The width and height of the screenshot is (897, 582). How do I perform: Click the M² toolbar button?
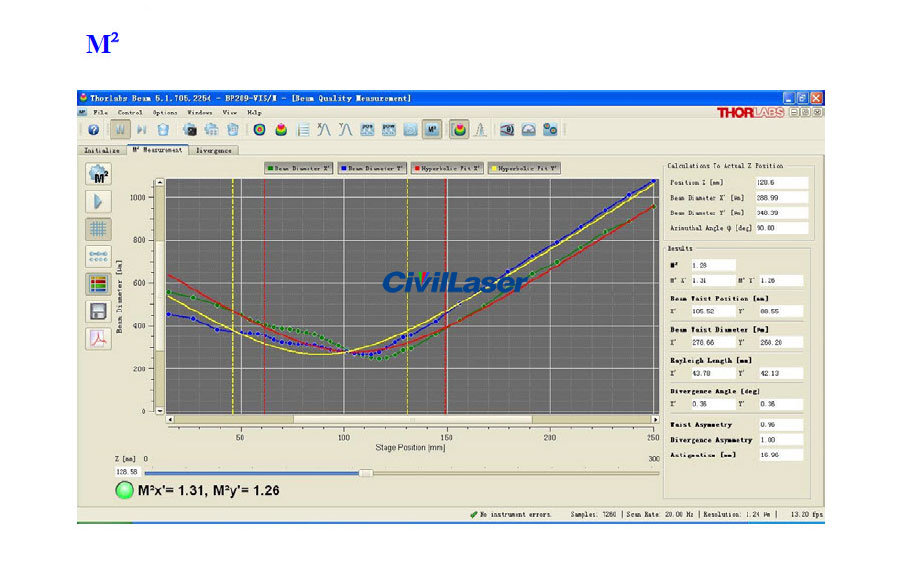click(x=431, y=129)
